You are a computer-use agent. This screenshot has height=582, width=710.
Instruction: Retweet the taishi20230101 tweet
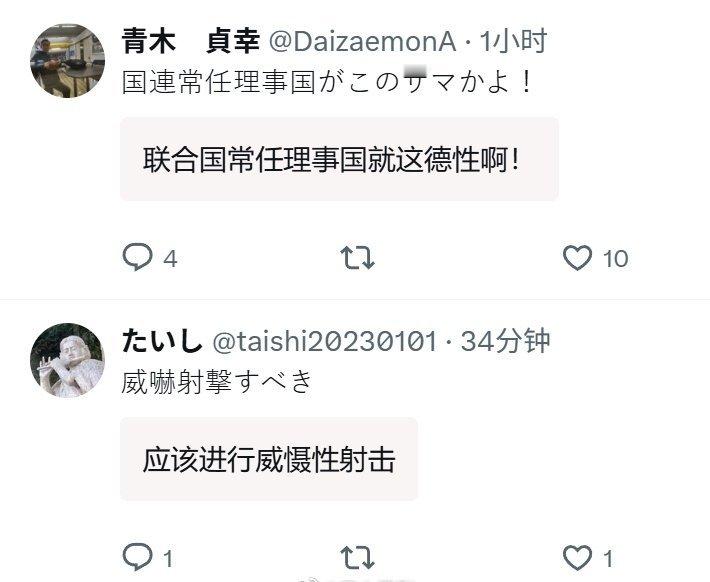(357, 557)
